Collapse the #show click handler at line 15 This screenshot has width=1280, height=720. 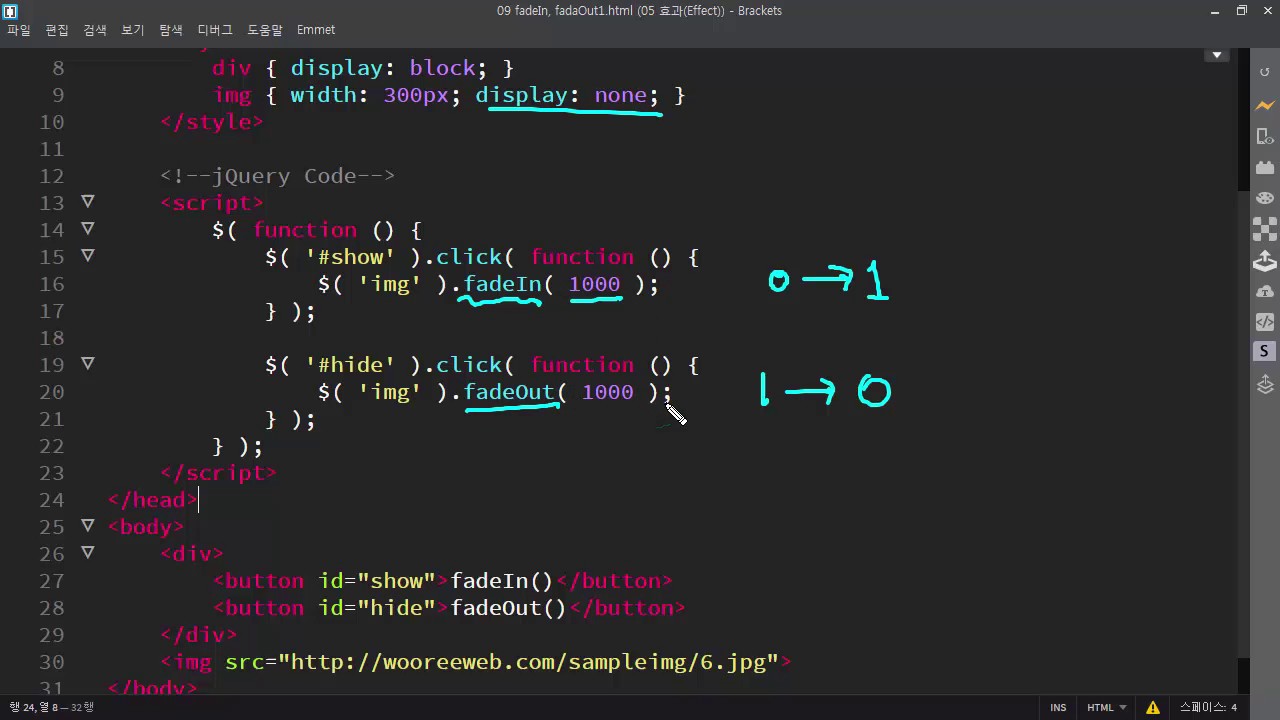click(88, 256)
